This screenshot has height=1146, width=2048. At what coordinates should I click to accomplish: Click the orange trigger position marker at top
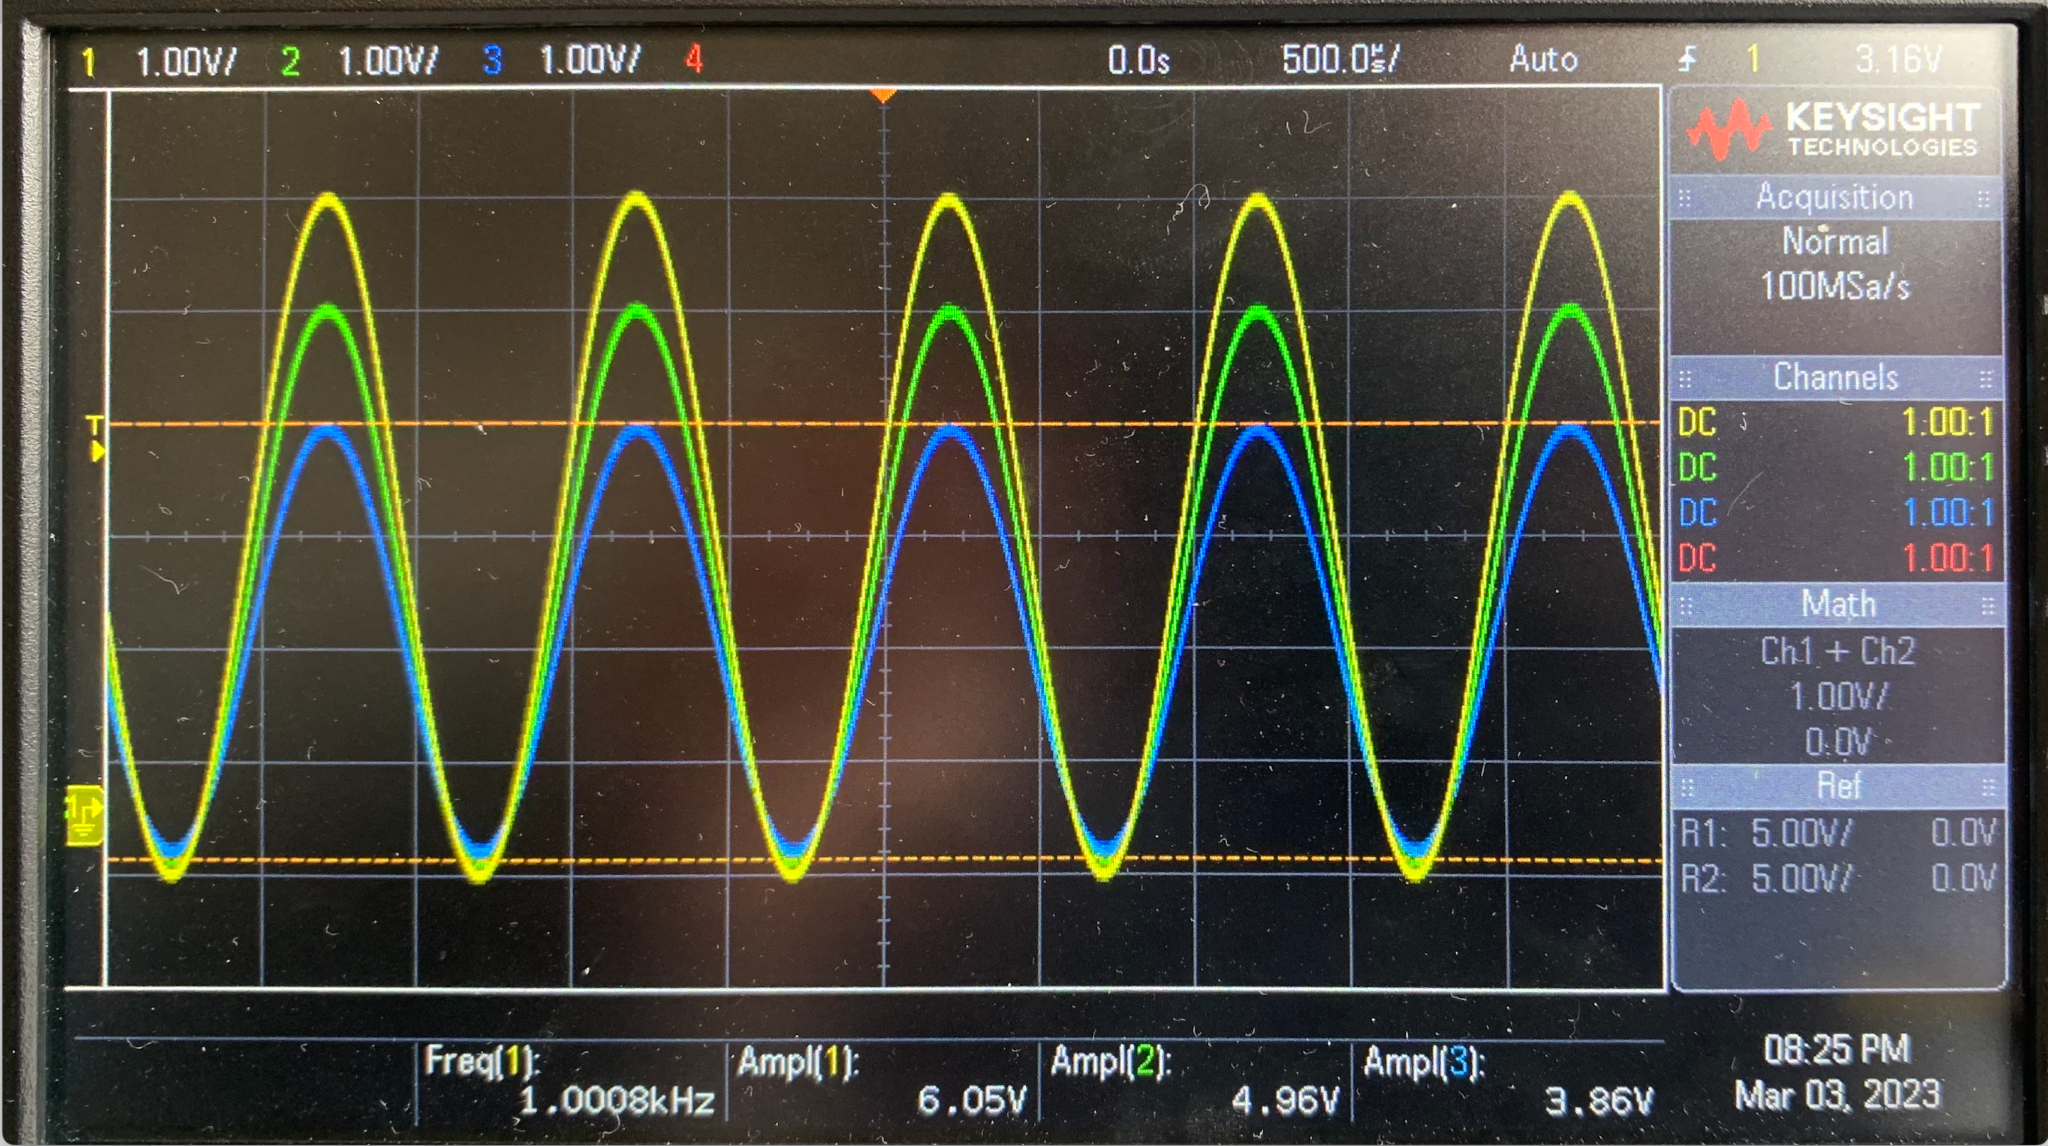click(x=882, y=96)
